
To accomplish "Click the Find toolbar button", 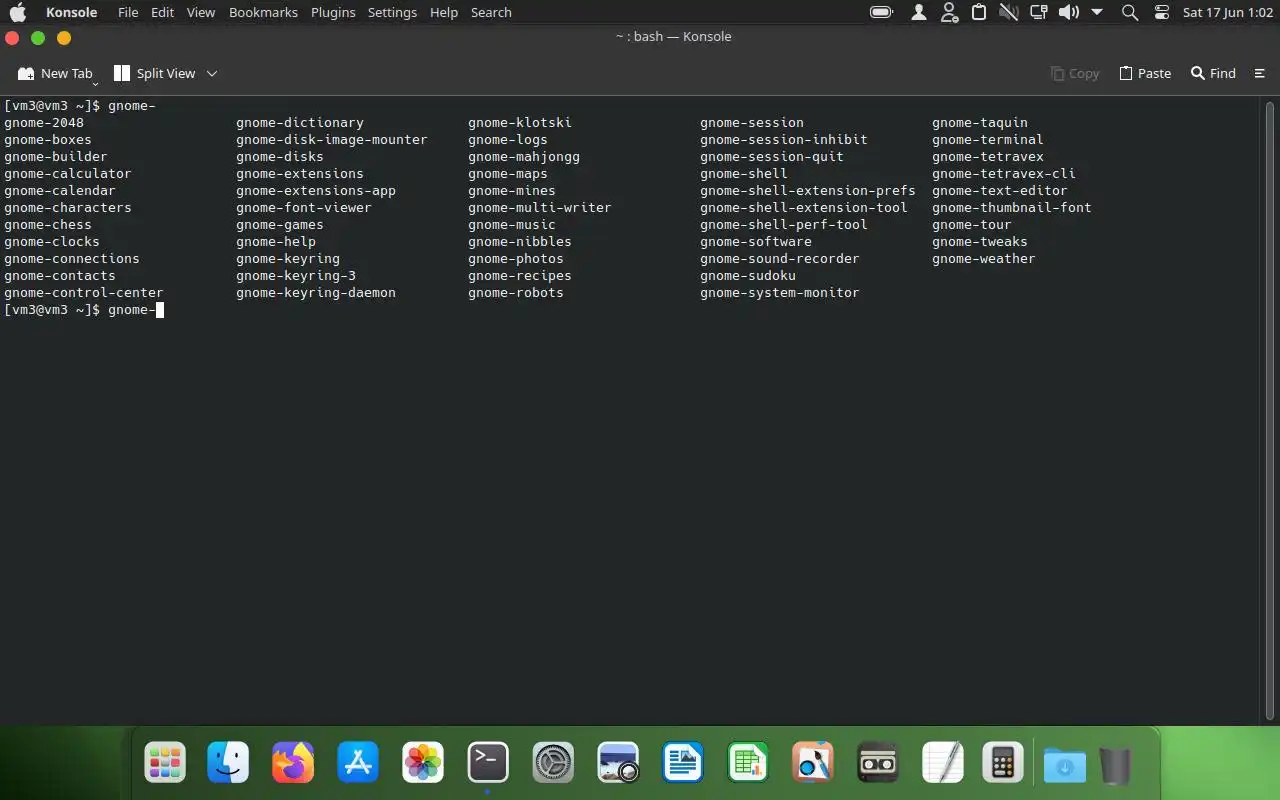I will coord(1213,73).
